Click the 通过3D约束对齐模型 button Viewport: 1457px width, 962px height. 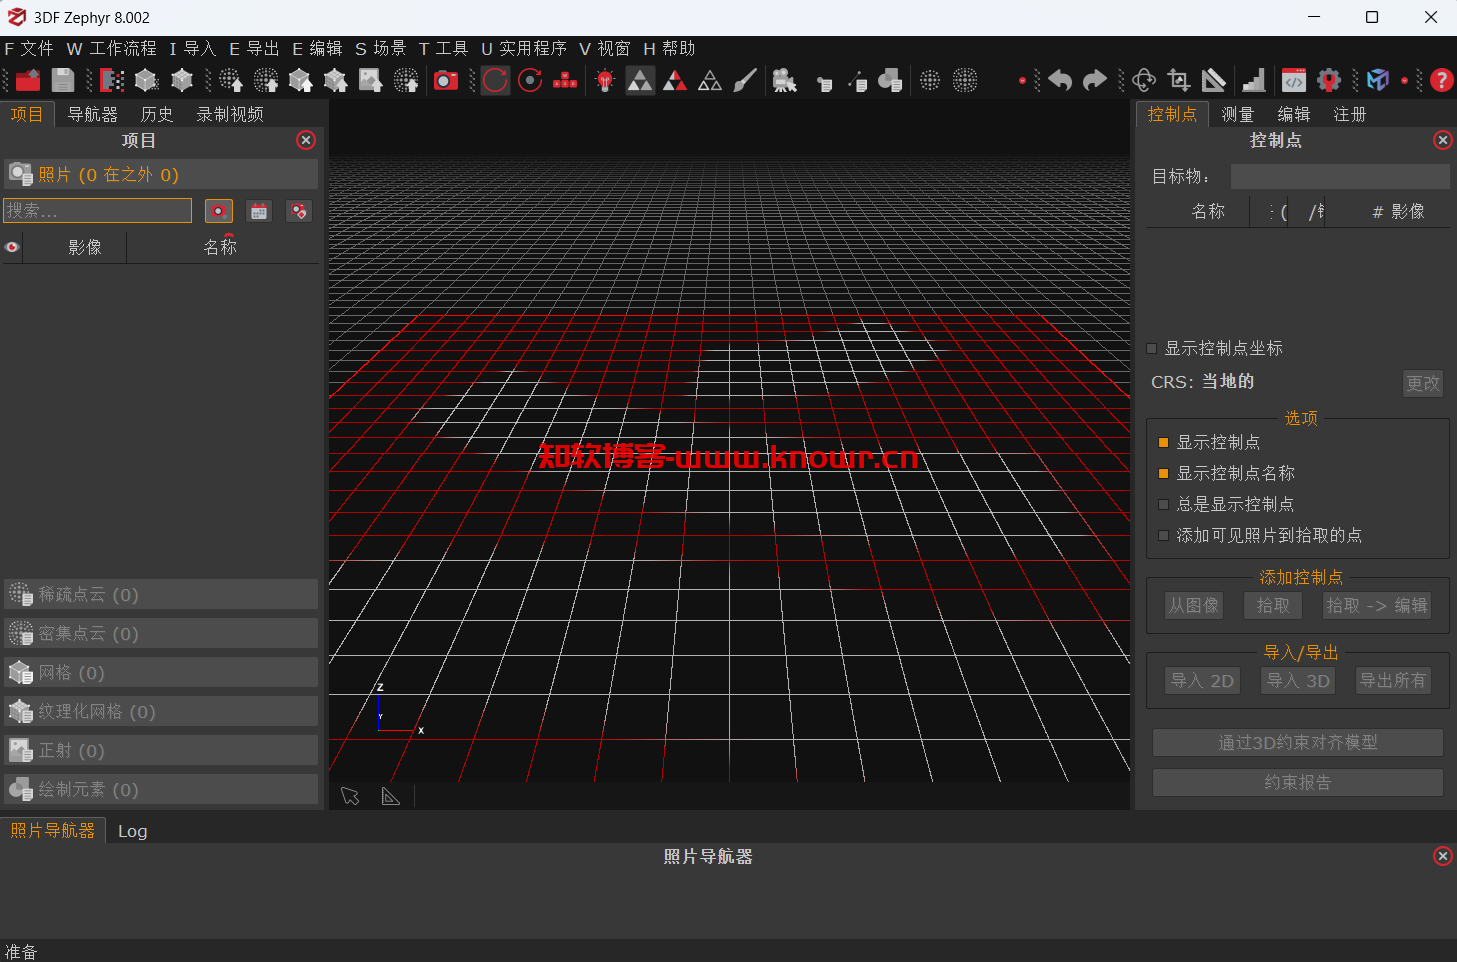click(x=1298, y=742)
